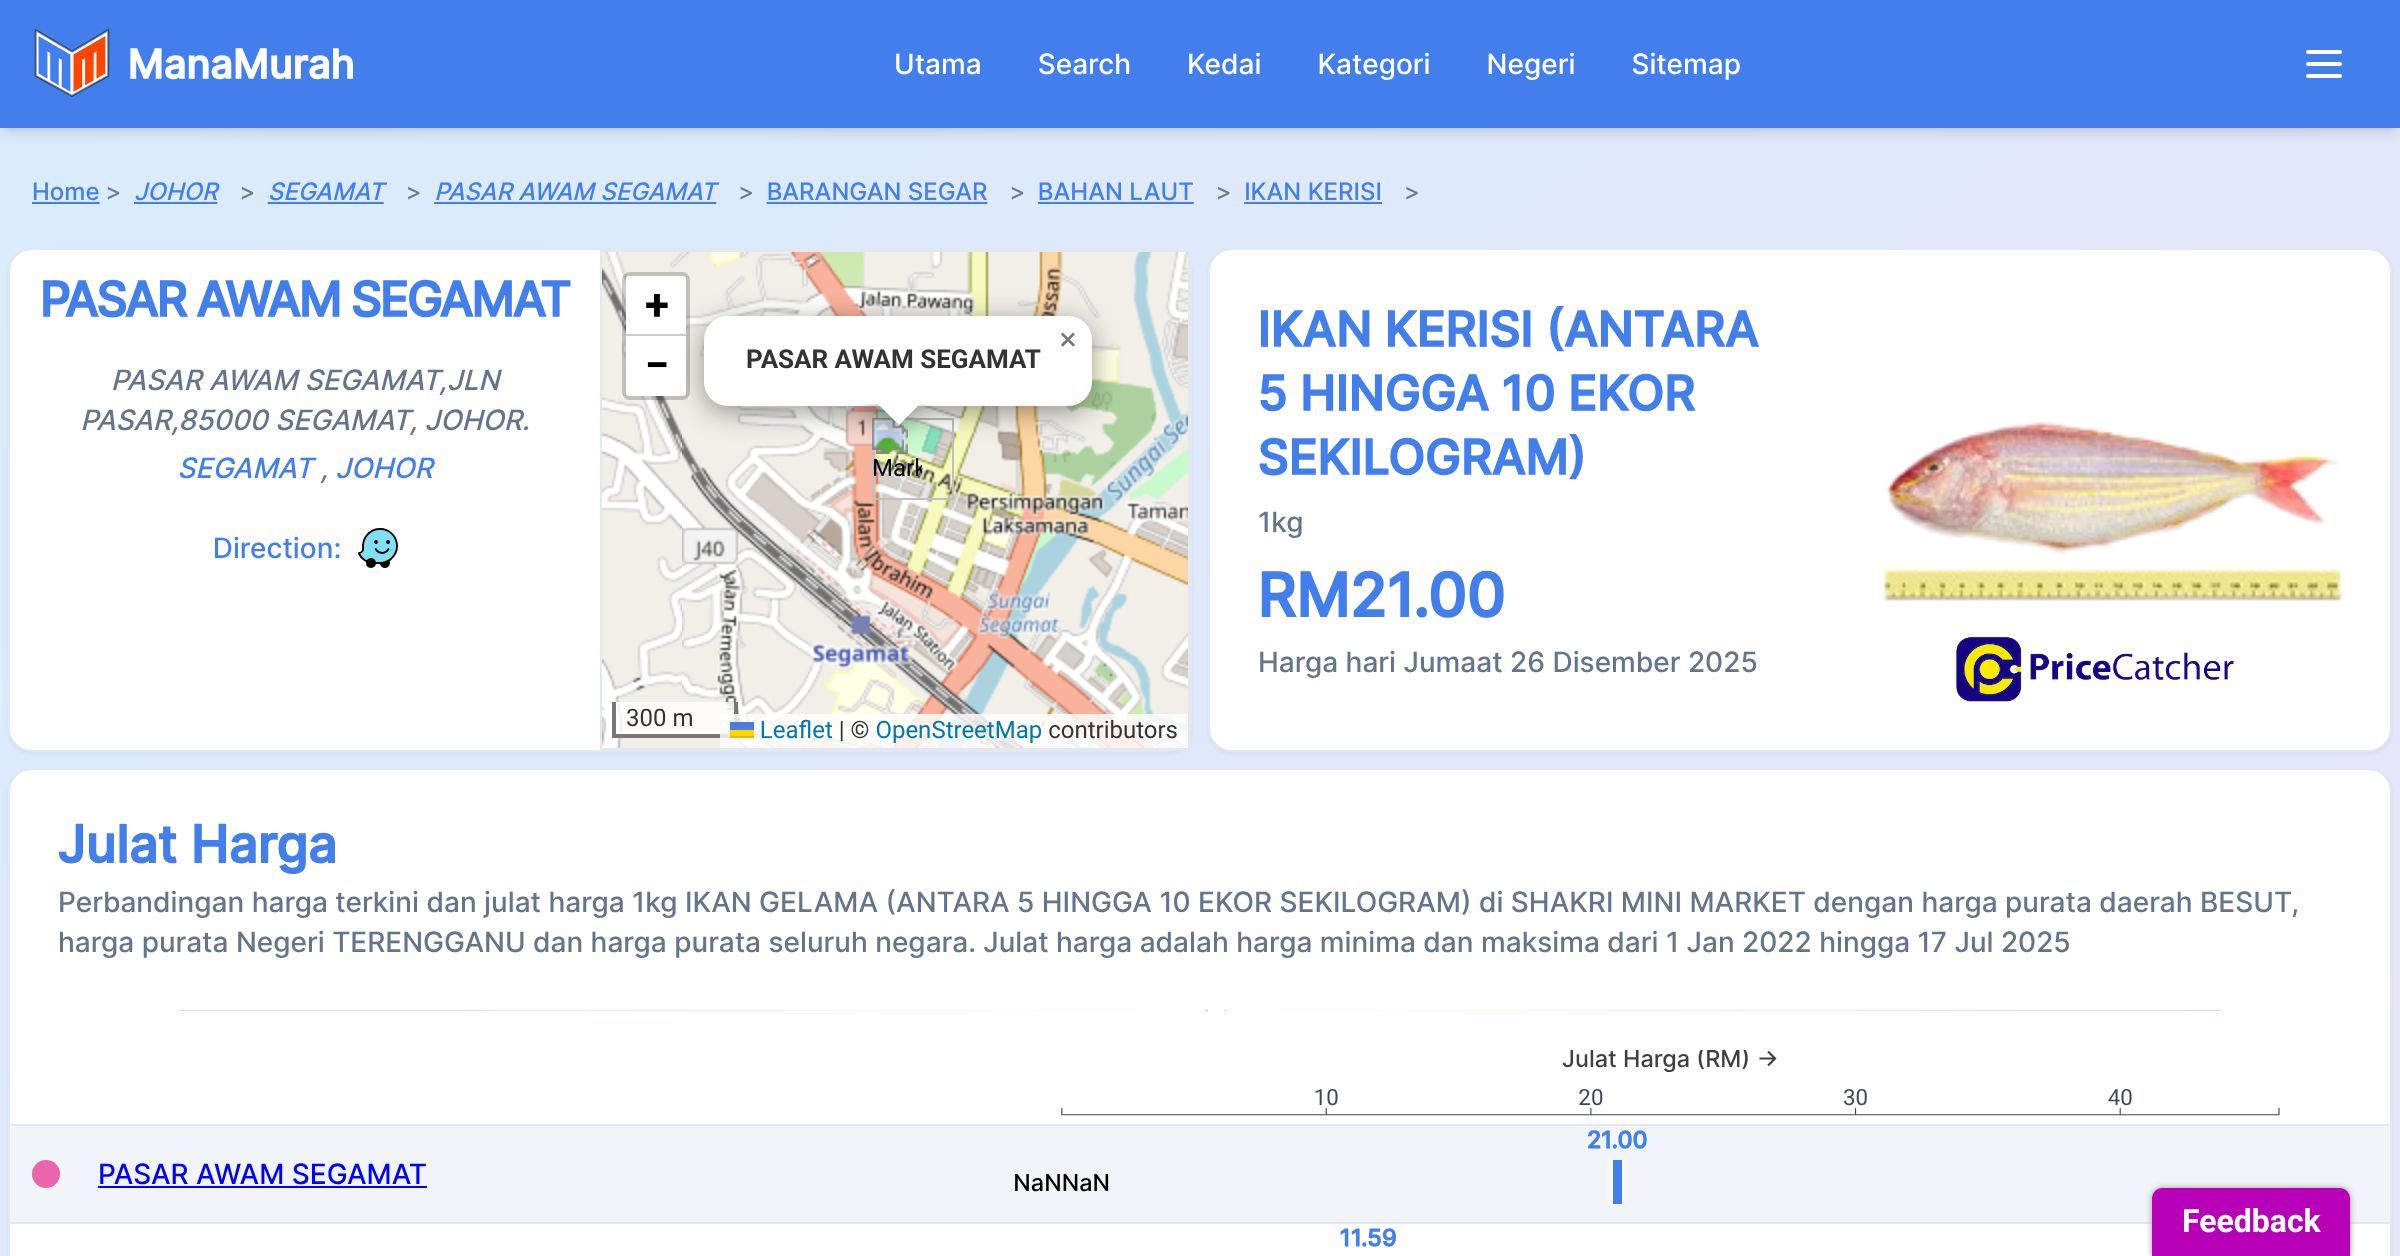Open Waze direction icon

click(378, 548)
